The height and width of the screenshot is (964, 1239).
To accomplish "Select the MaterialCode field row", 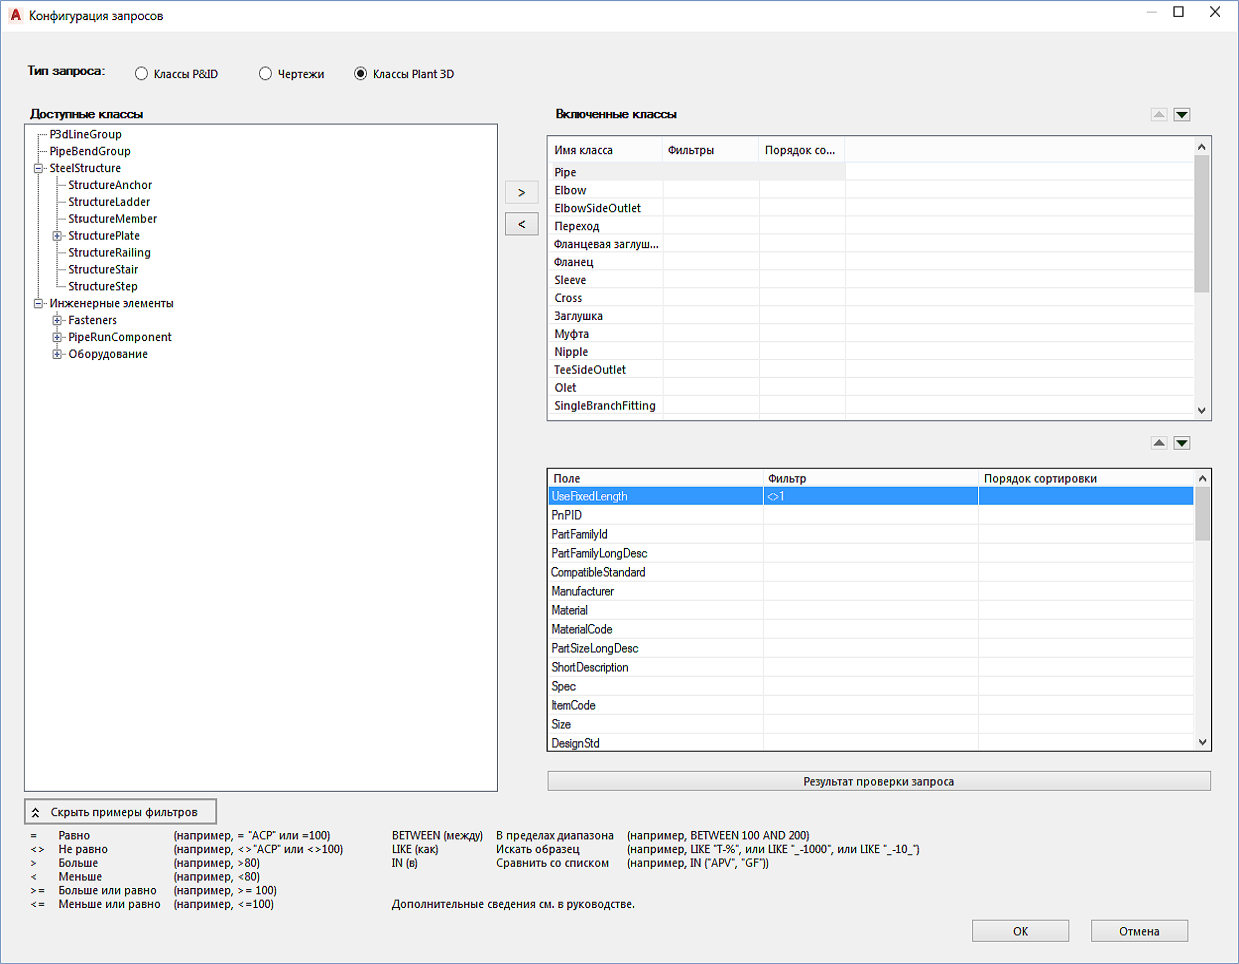I will point(870,629).
